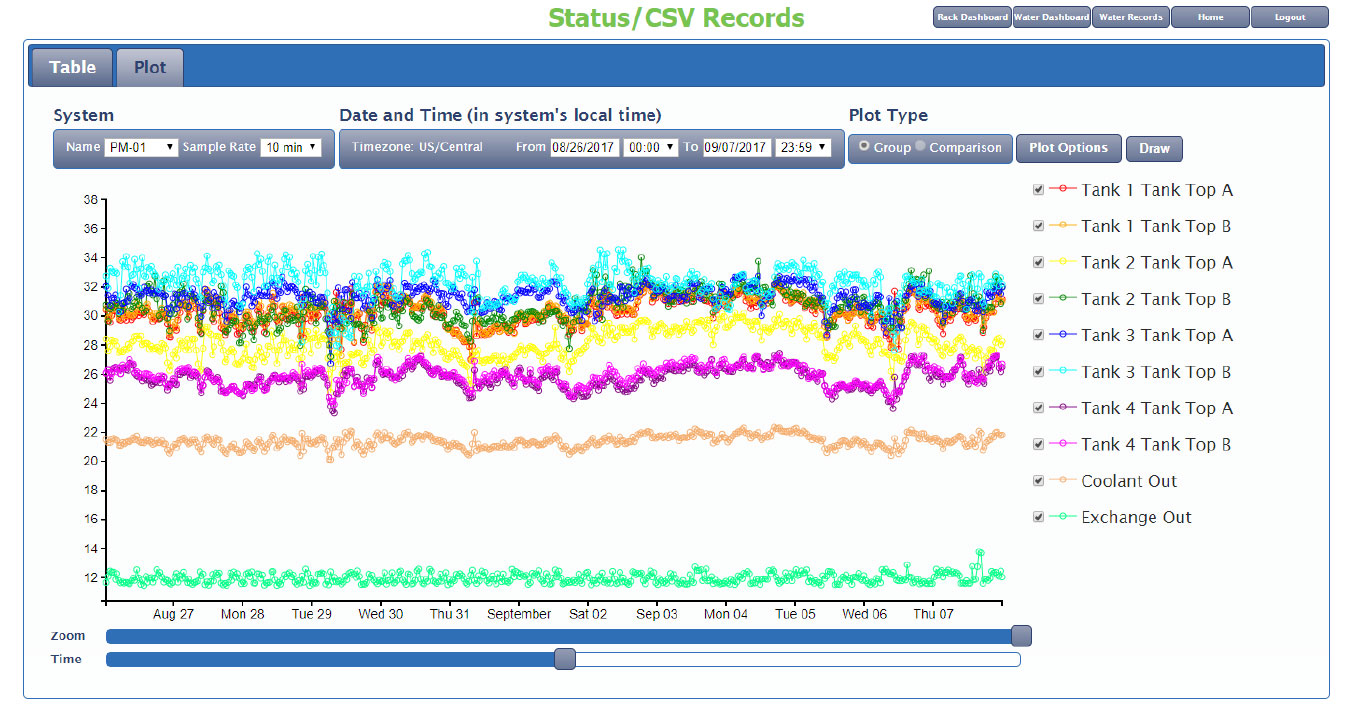Click the cyan Tank 3 Tank Top B legend marker

tap(1062, 371)
